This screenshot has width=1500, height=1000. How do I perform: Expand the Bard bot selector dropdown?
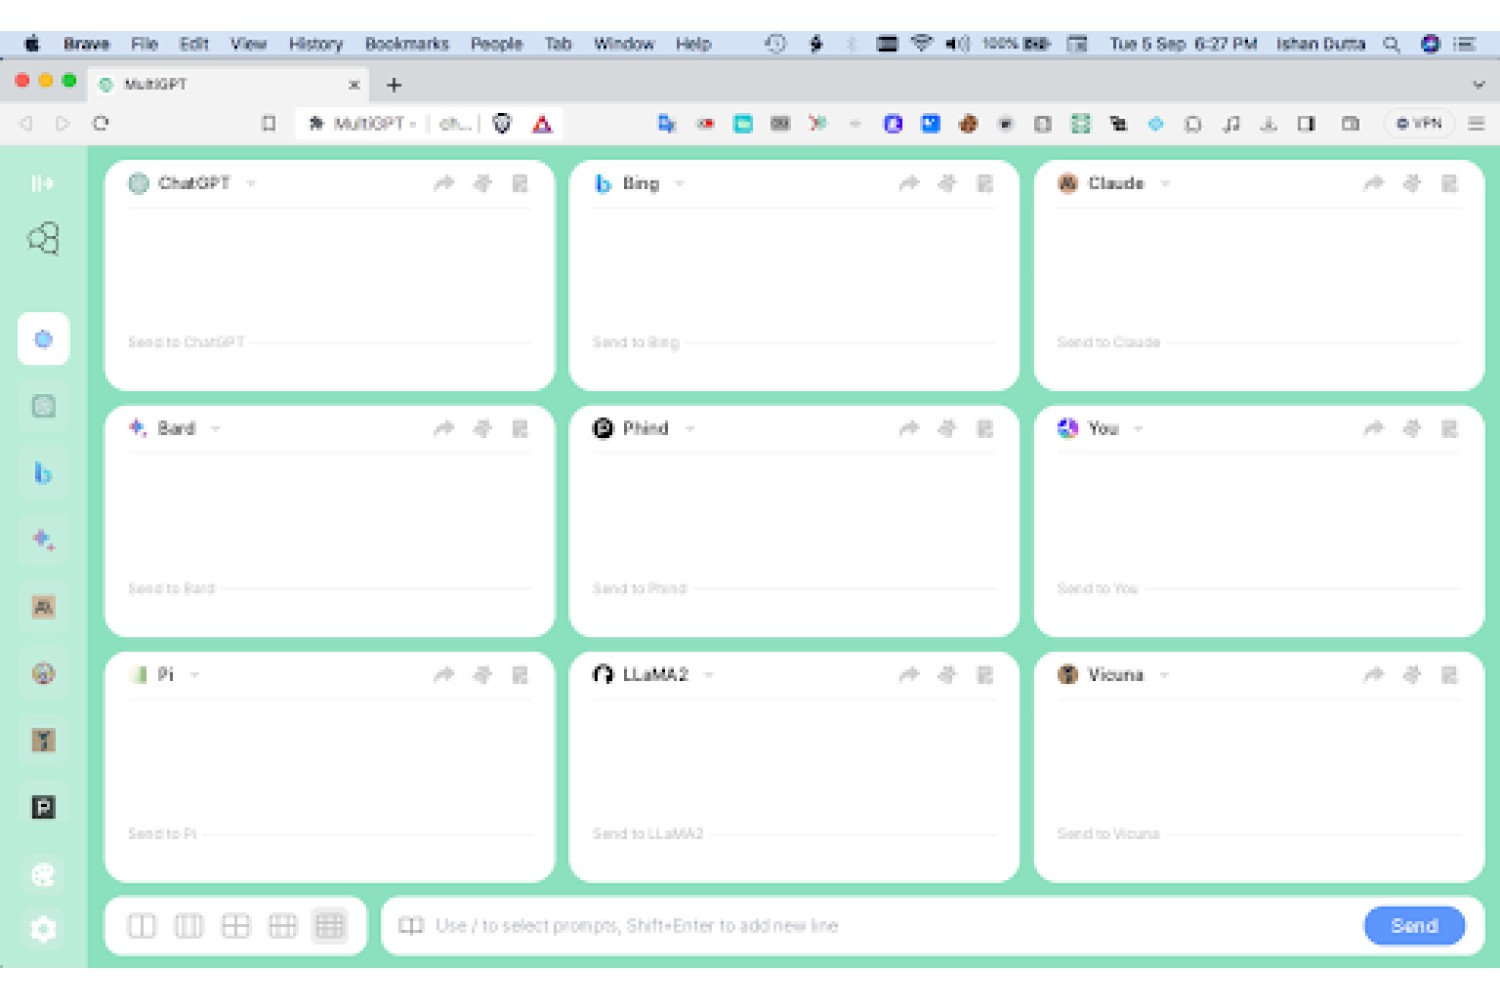pos(216,428)
